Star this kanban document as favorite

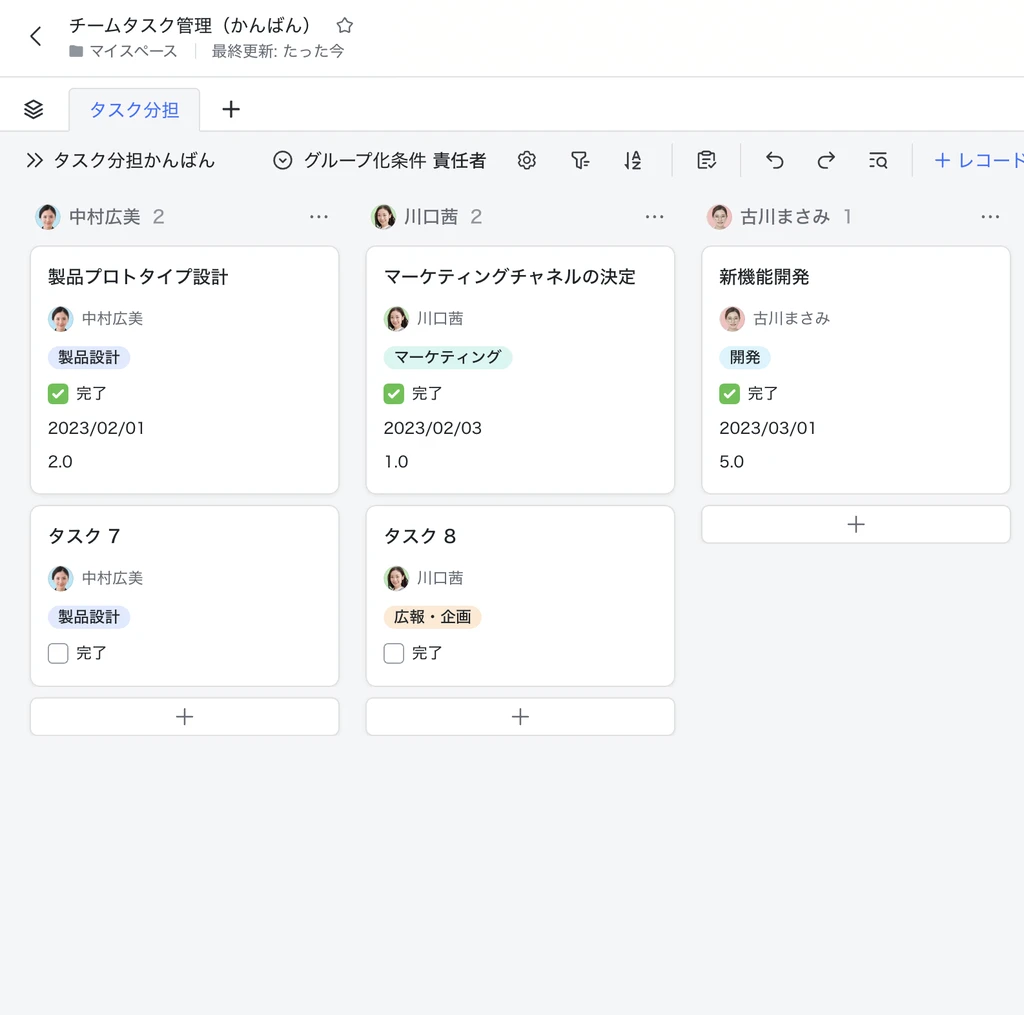(x=345, y=25)
